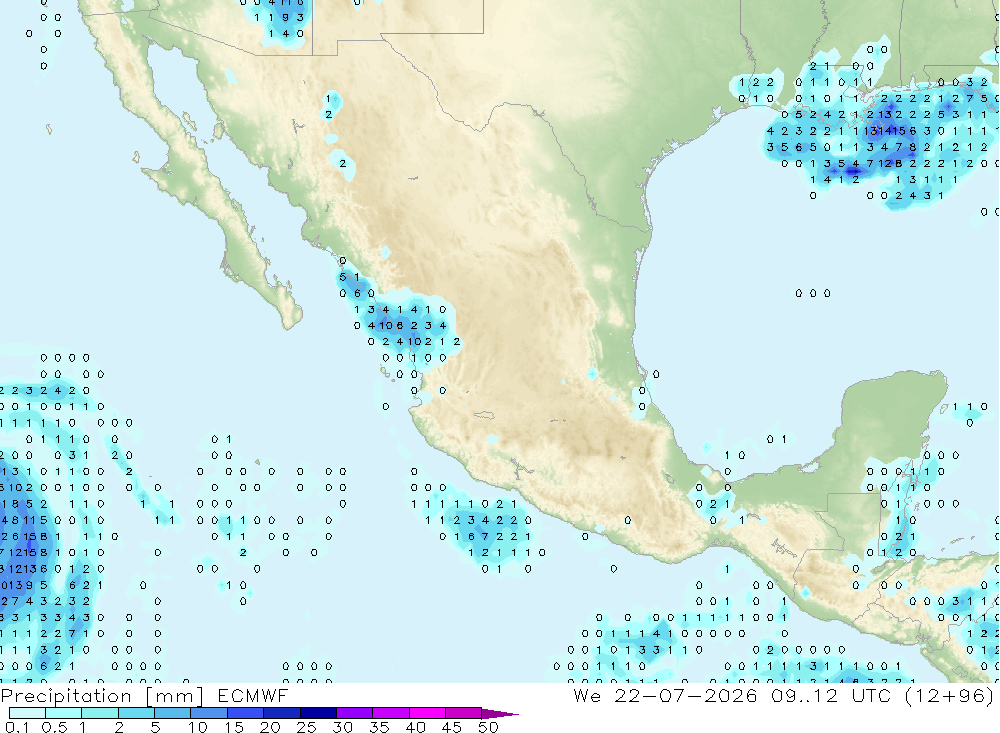This screenshot has width=1000, height=733.
Task: Select the legend swatch between 40 and 45
Action: (x=427, y=713)
